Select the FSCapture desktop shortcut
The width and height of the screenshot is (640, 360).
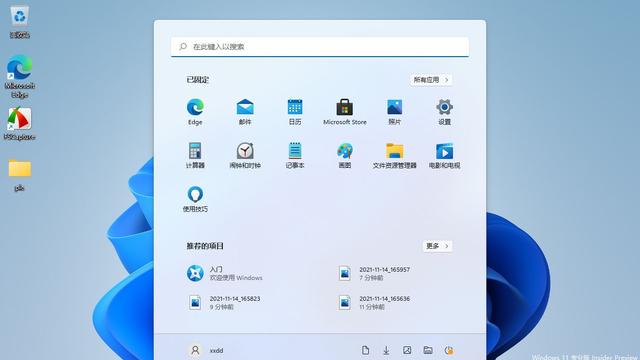click(x=20, y=124)
